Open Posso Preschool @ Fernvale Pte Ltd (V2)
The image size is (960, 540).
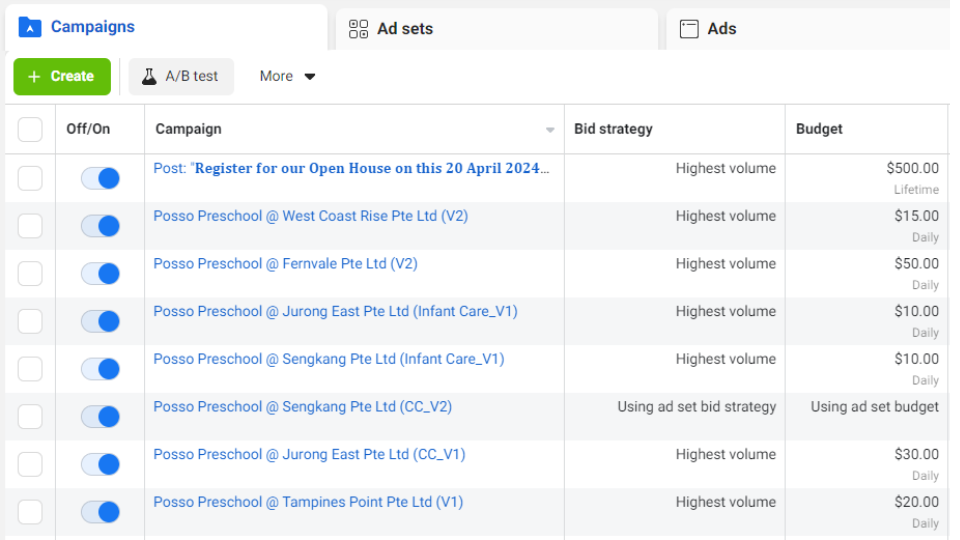[285, 264]
